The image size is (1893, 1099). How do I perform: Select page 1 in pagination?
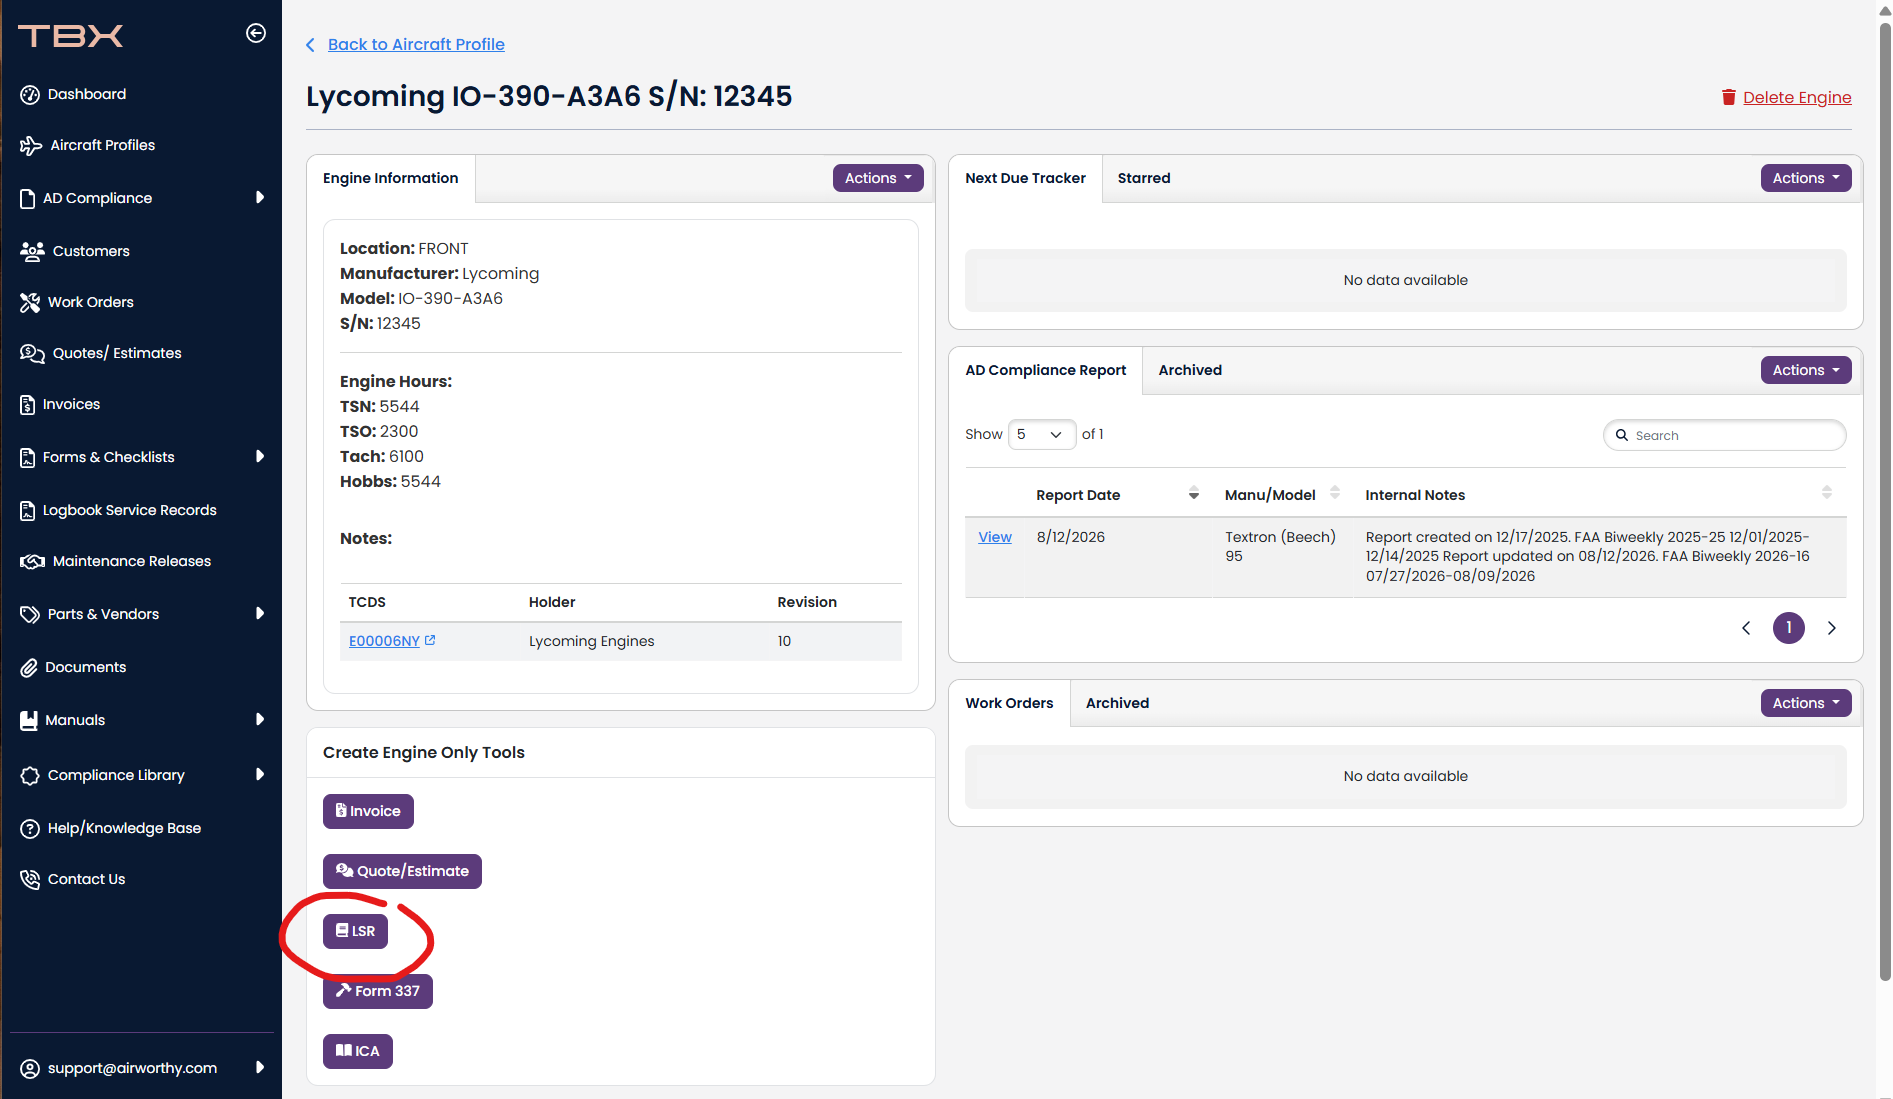click(1789, 628)
